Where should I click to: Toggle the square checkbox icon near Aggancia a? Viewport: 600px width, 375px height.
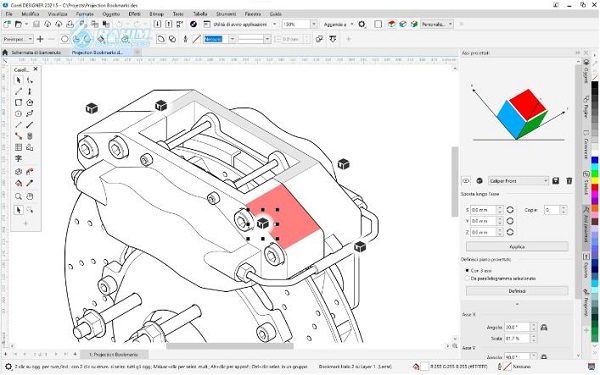[x=378, y=24]
